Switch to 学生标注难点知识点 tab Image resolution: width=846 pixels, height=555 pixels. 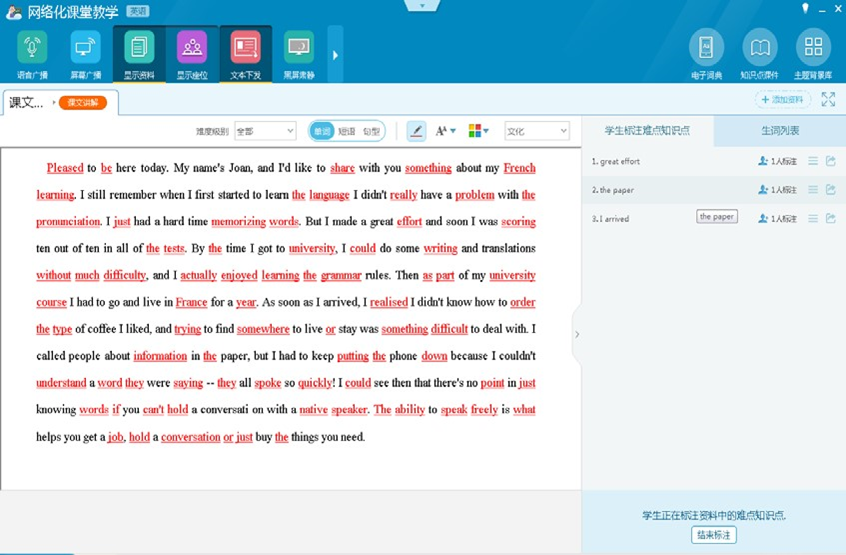point(647,131)
